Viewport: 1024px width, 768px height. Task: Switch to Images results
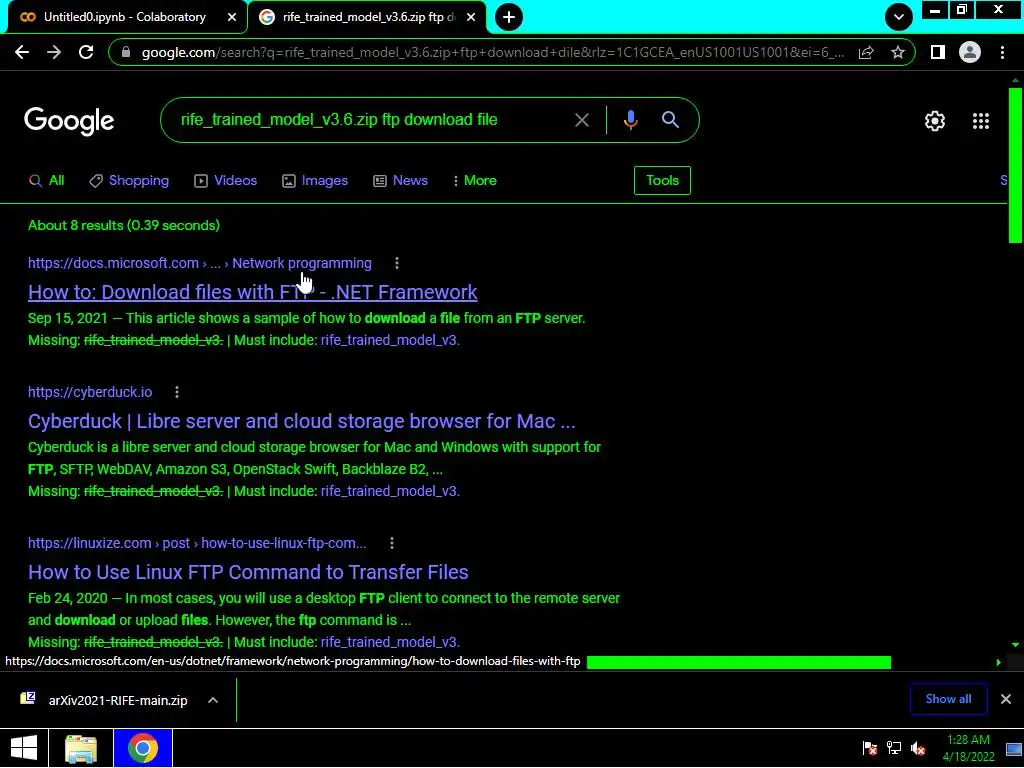pyautogui.click(x=315, y=181)
